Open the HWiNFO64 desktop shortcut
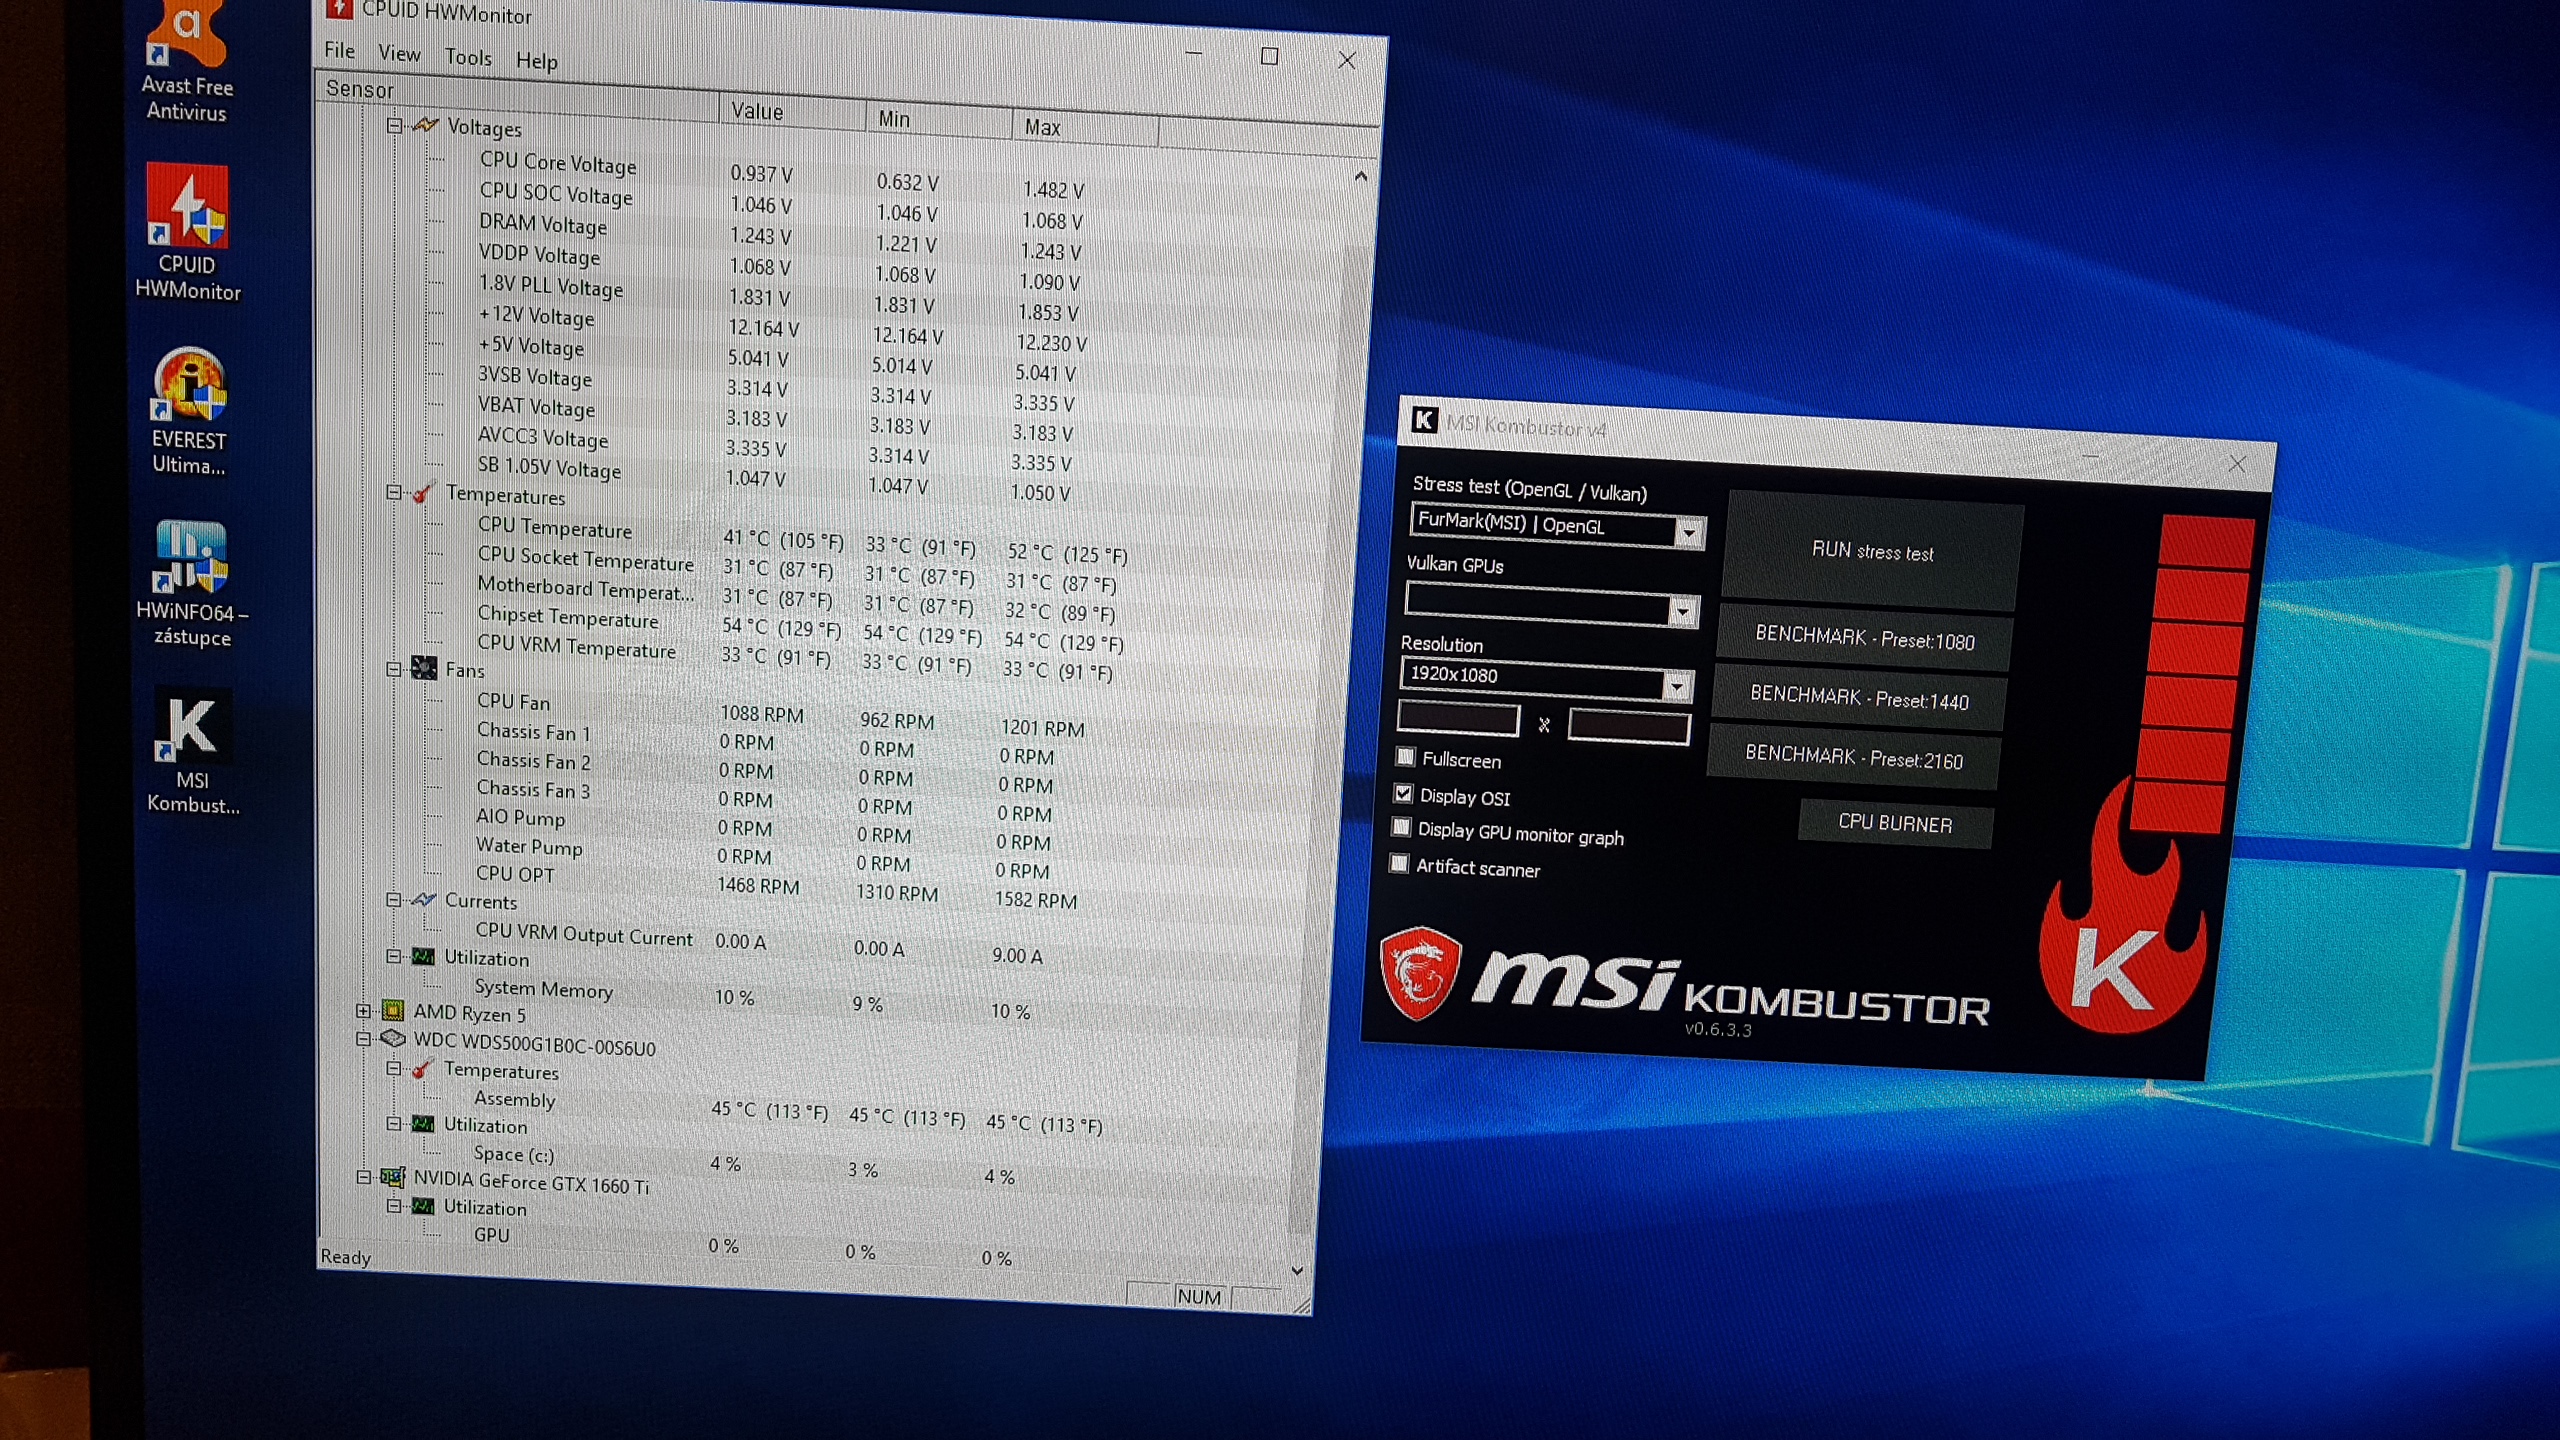This screenshot has width=2560, height=1440. coord(190,557)
